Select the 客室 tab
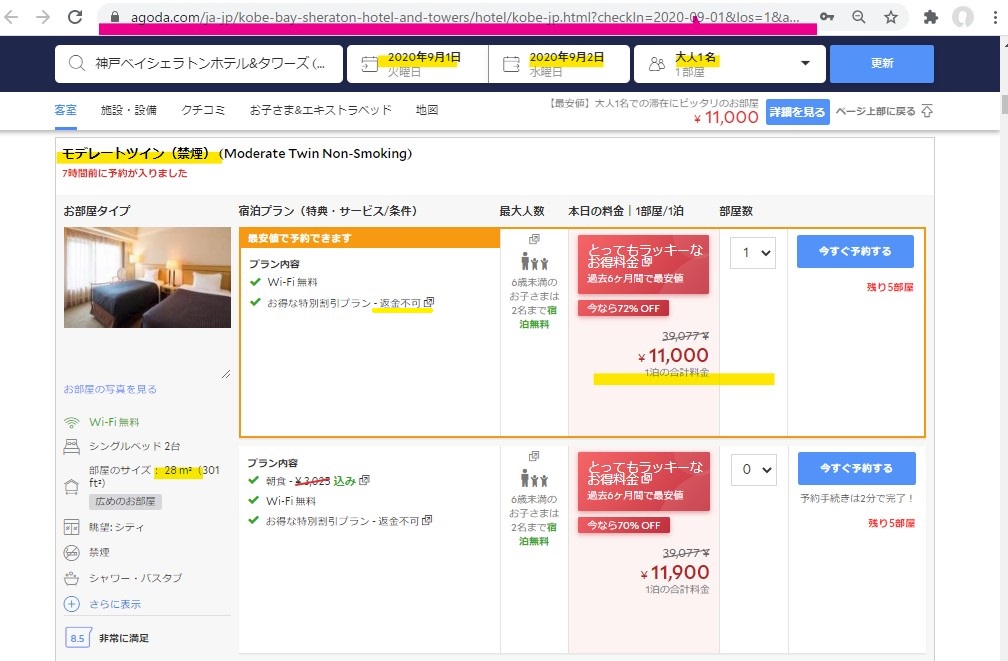Screen dimensions: 1008x661 [66, 110]
